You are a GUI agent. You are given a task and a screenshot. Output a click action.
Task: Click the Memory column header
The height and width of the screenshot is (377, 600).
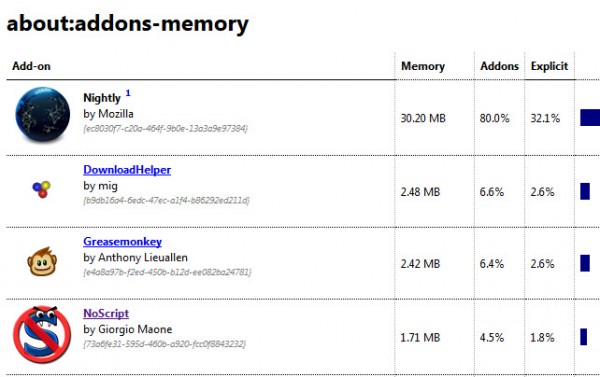click(423, 66)
